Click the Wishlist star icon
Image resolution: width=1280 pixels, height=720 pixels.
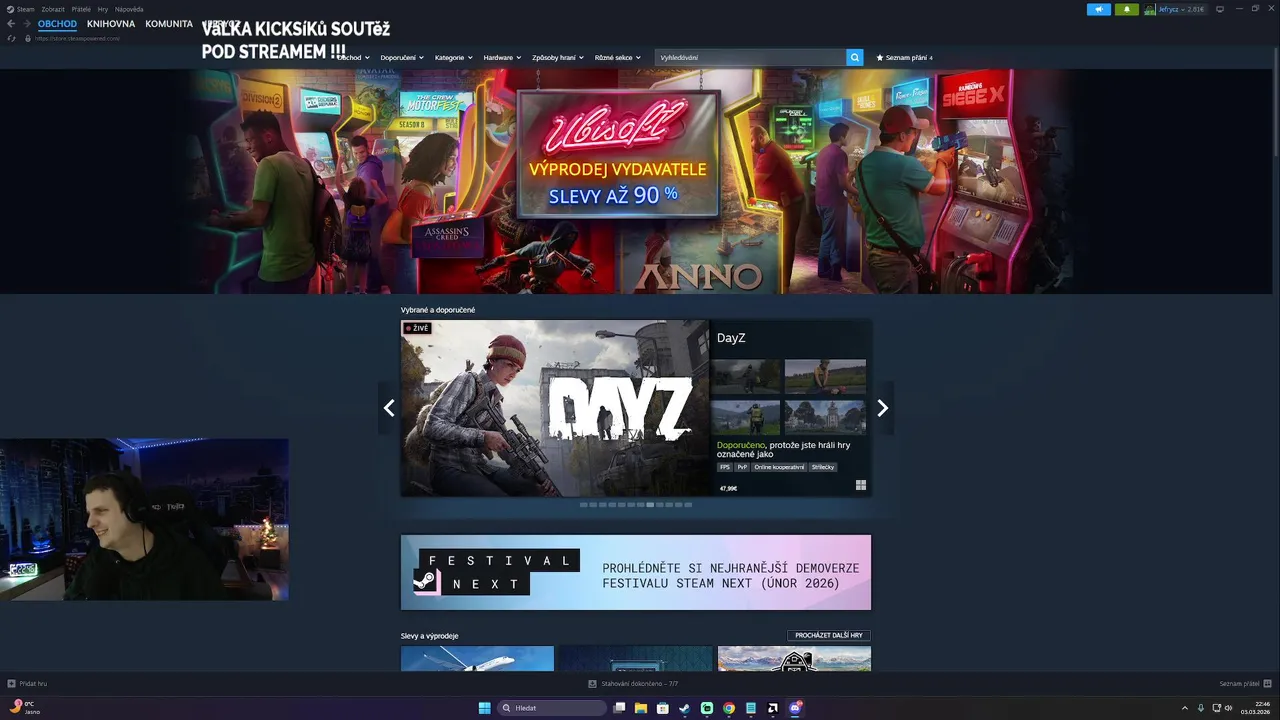(880, 58)
